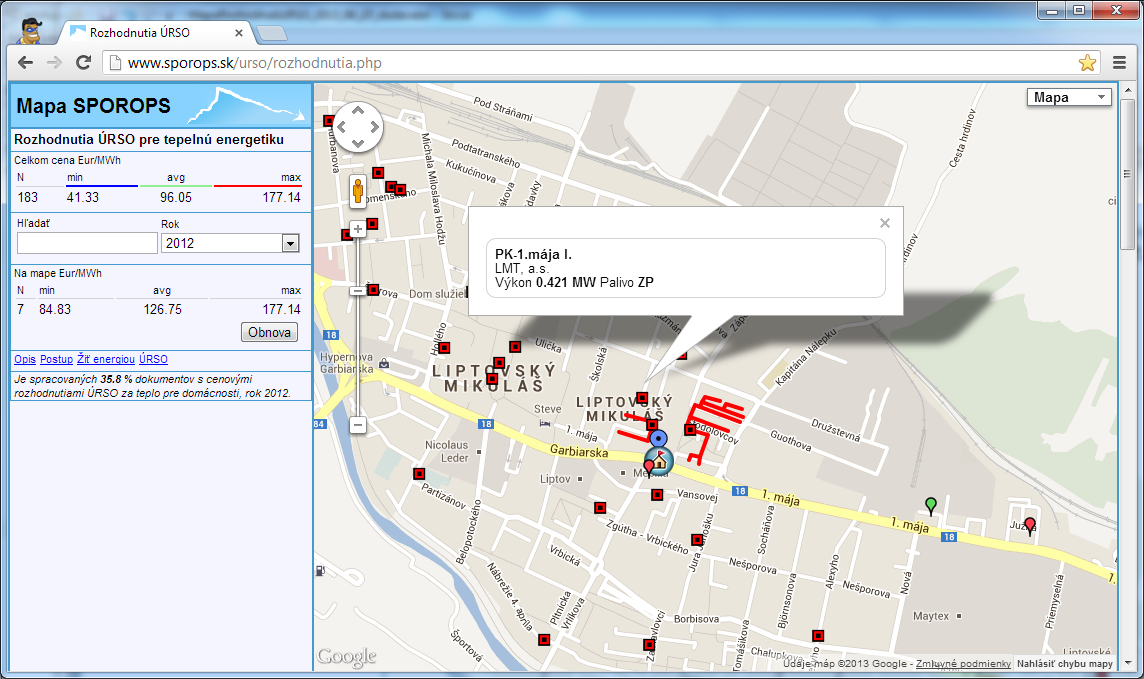Select the Rozhodnutia ÚRSO tab

(x=139, y=33)
